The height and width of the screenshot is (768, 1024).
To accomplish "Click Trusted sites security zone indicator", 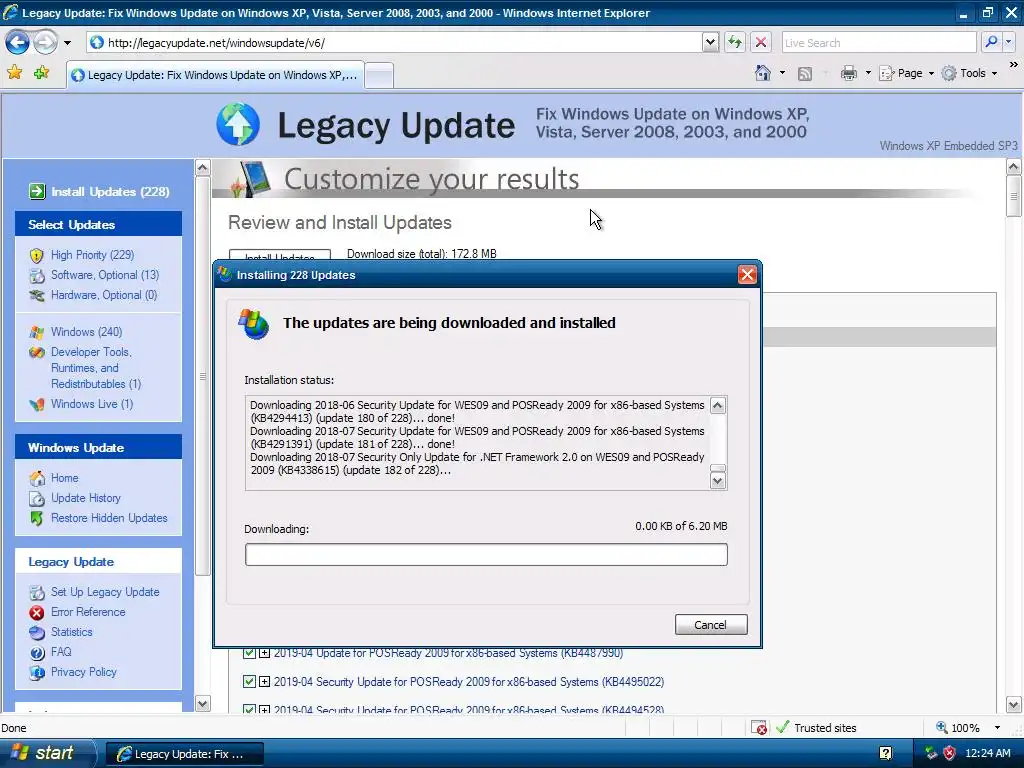I will coord(816,728).
